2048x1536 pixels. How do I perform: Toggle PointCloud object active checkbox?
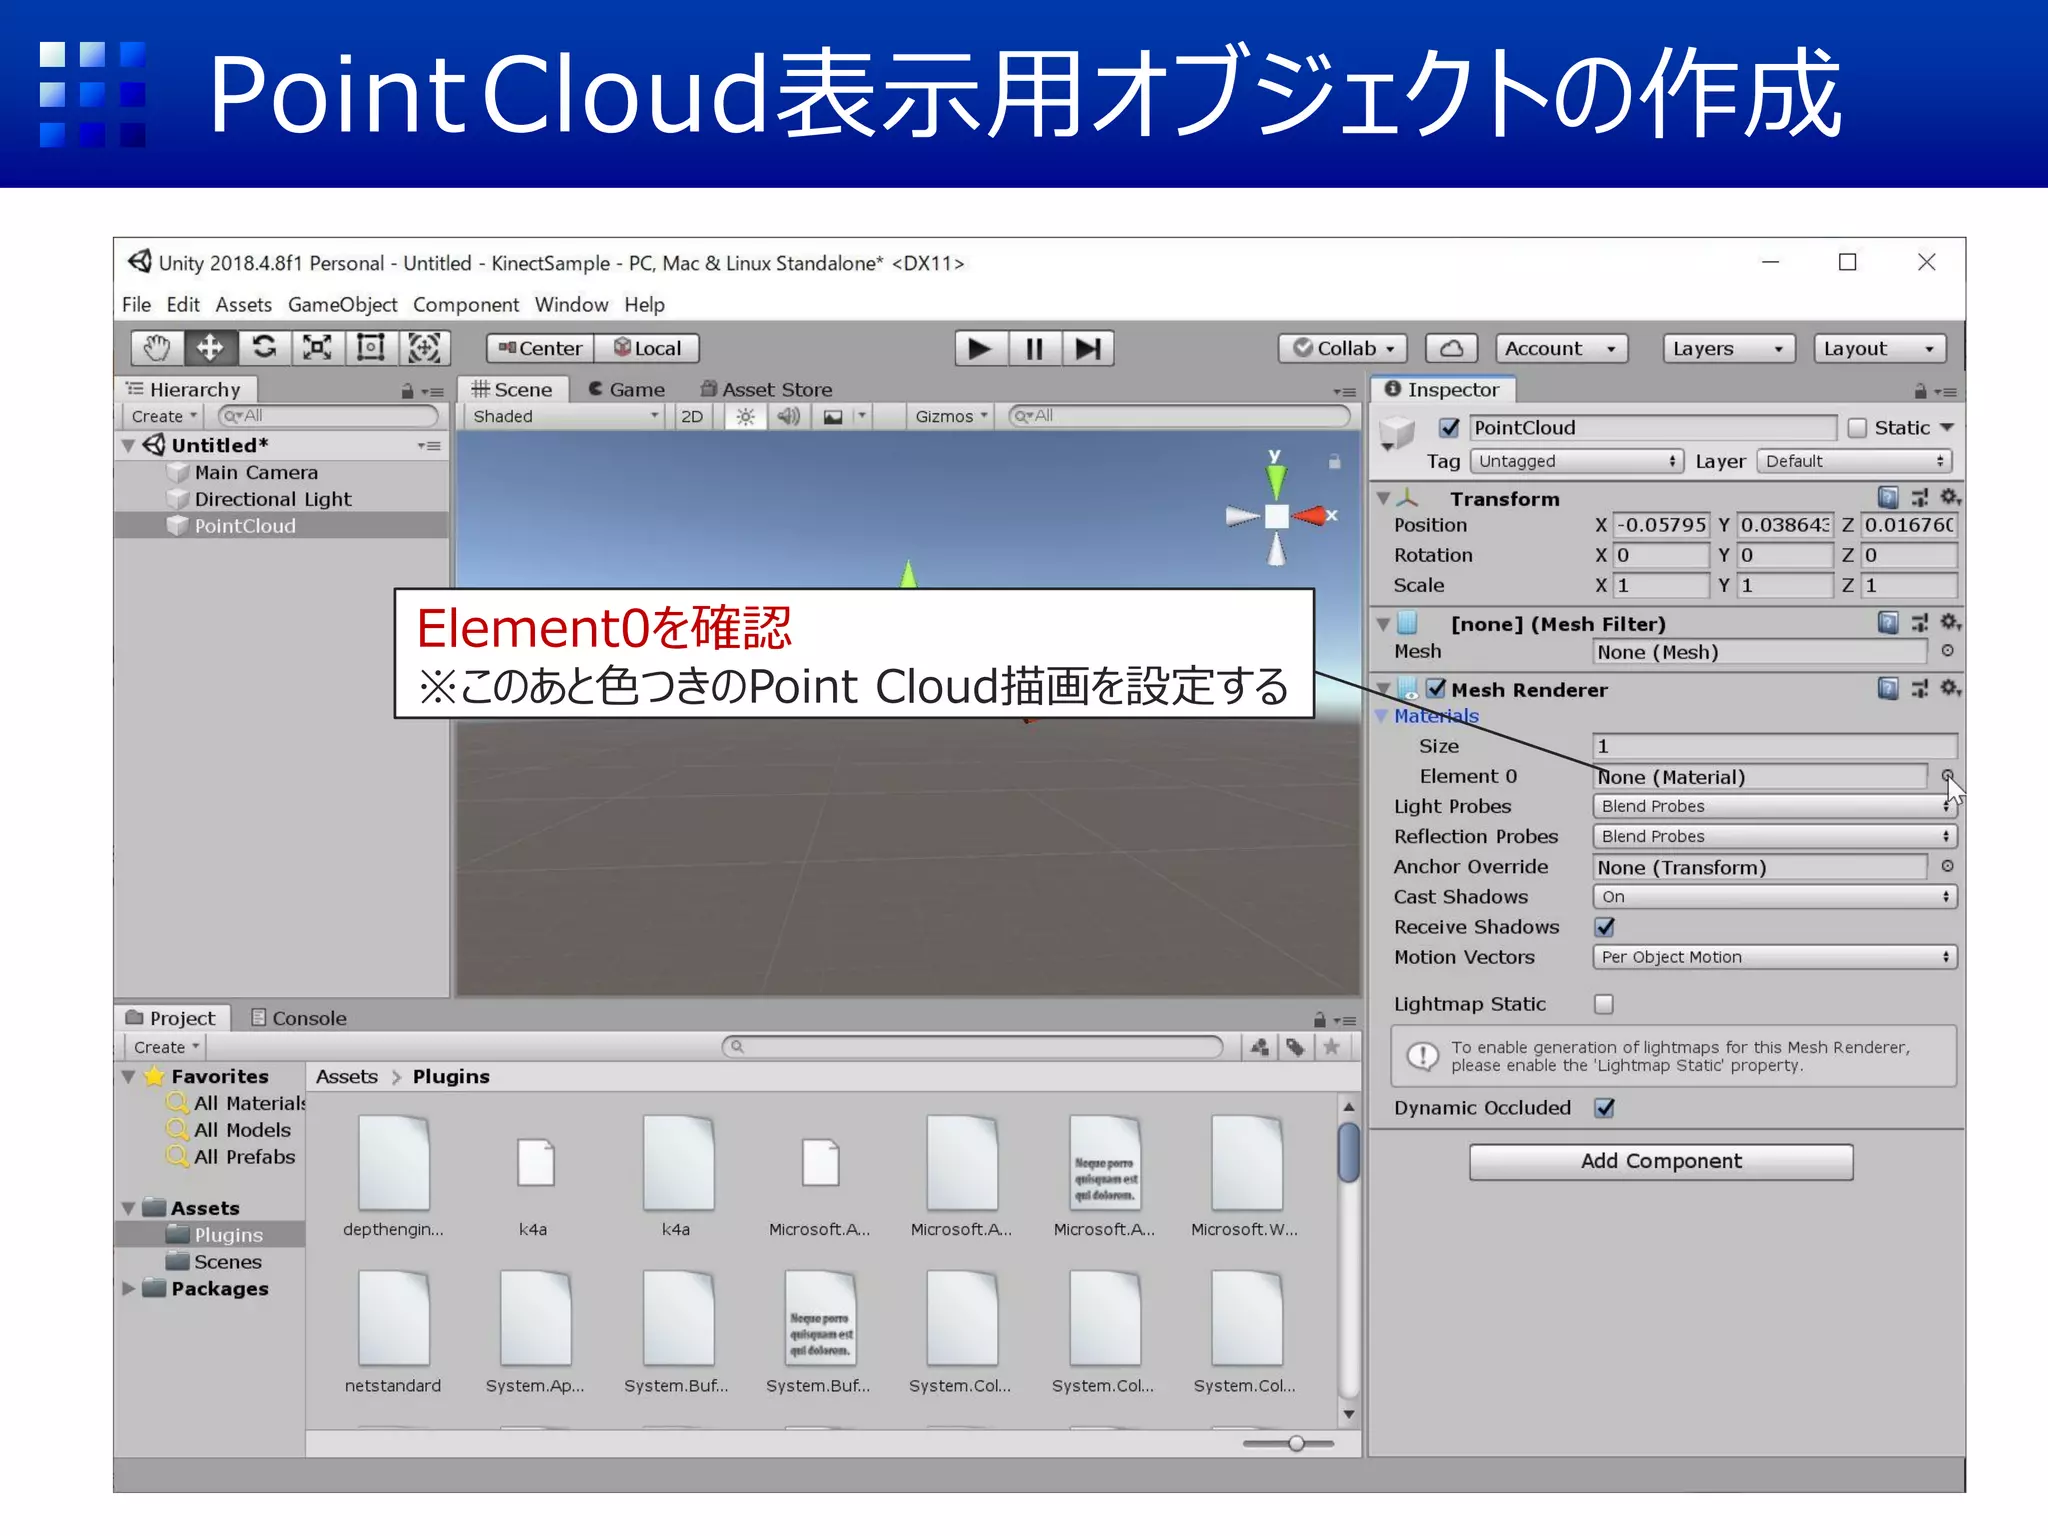point(1449,428)
